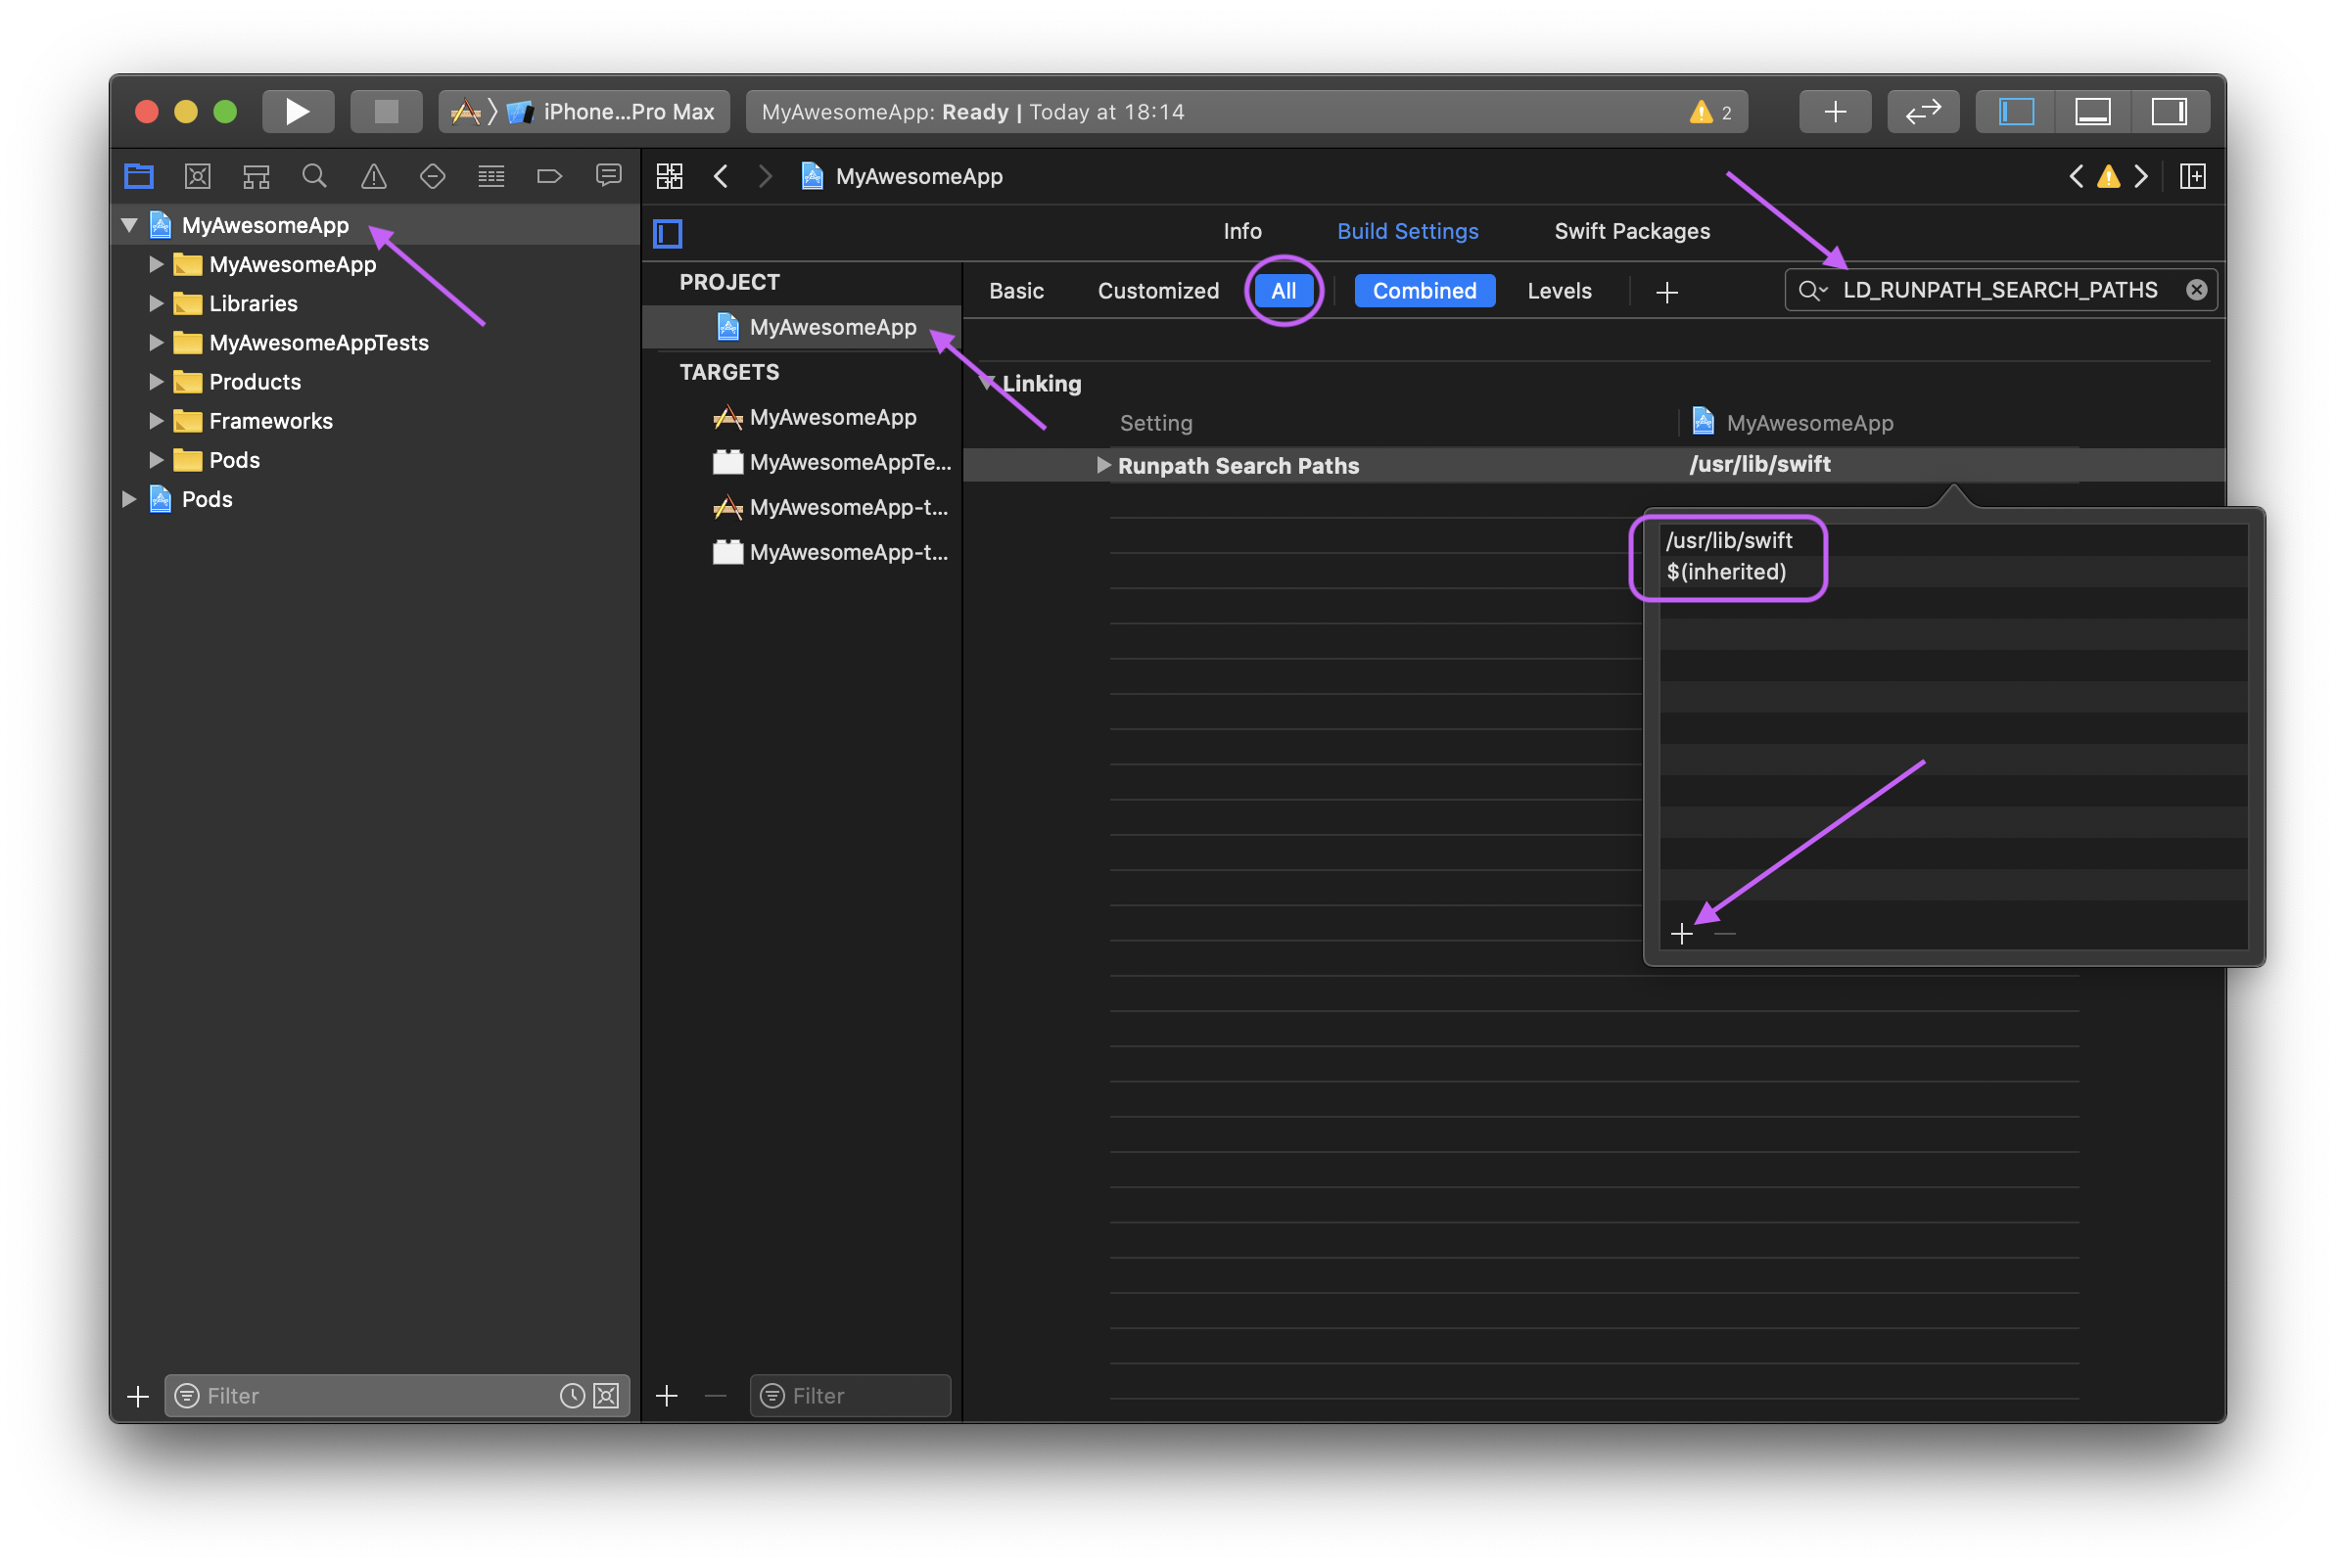Add an editor on the right

coord(2192,177)
